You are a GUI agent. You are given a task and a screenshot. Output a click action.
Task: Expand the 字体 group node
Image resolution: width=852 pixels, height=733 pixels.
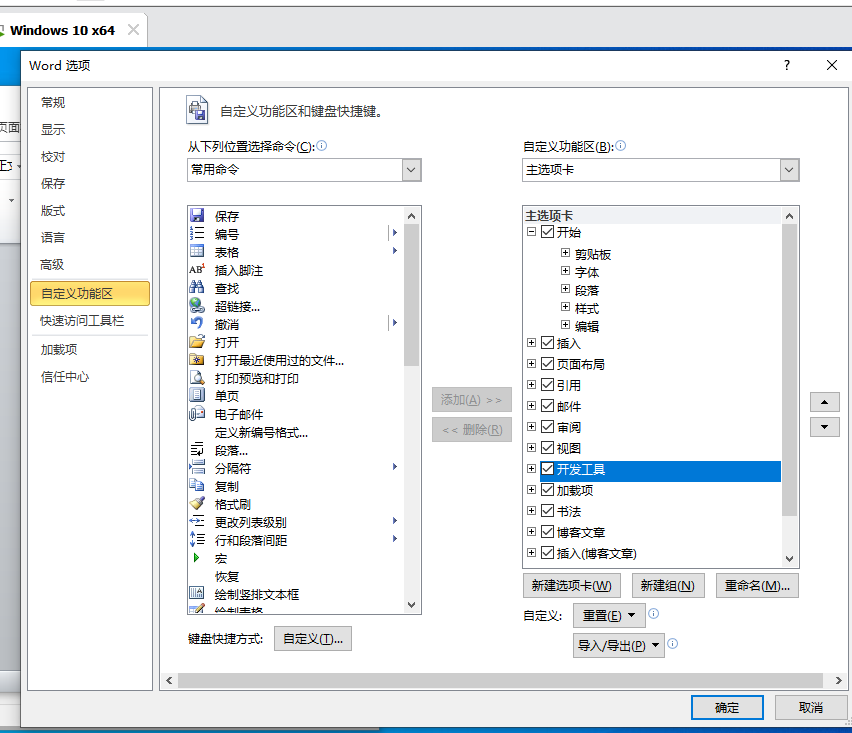click(565, 271)
